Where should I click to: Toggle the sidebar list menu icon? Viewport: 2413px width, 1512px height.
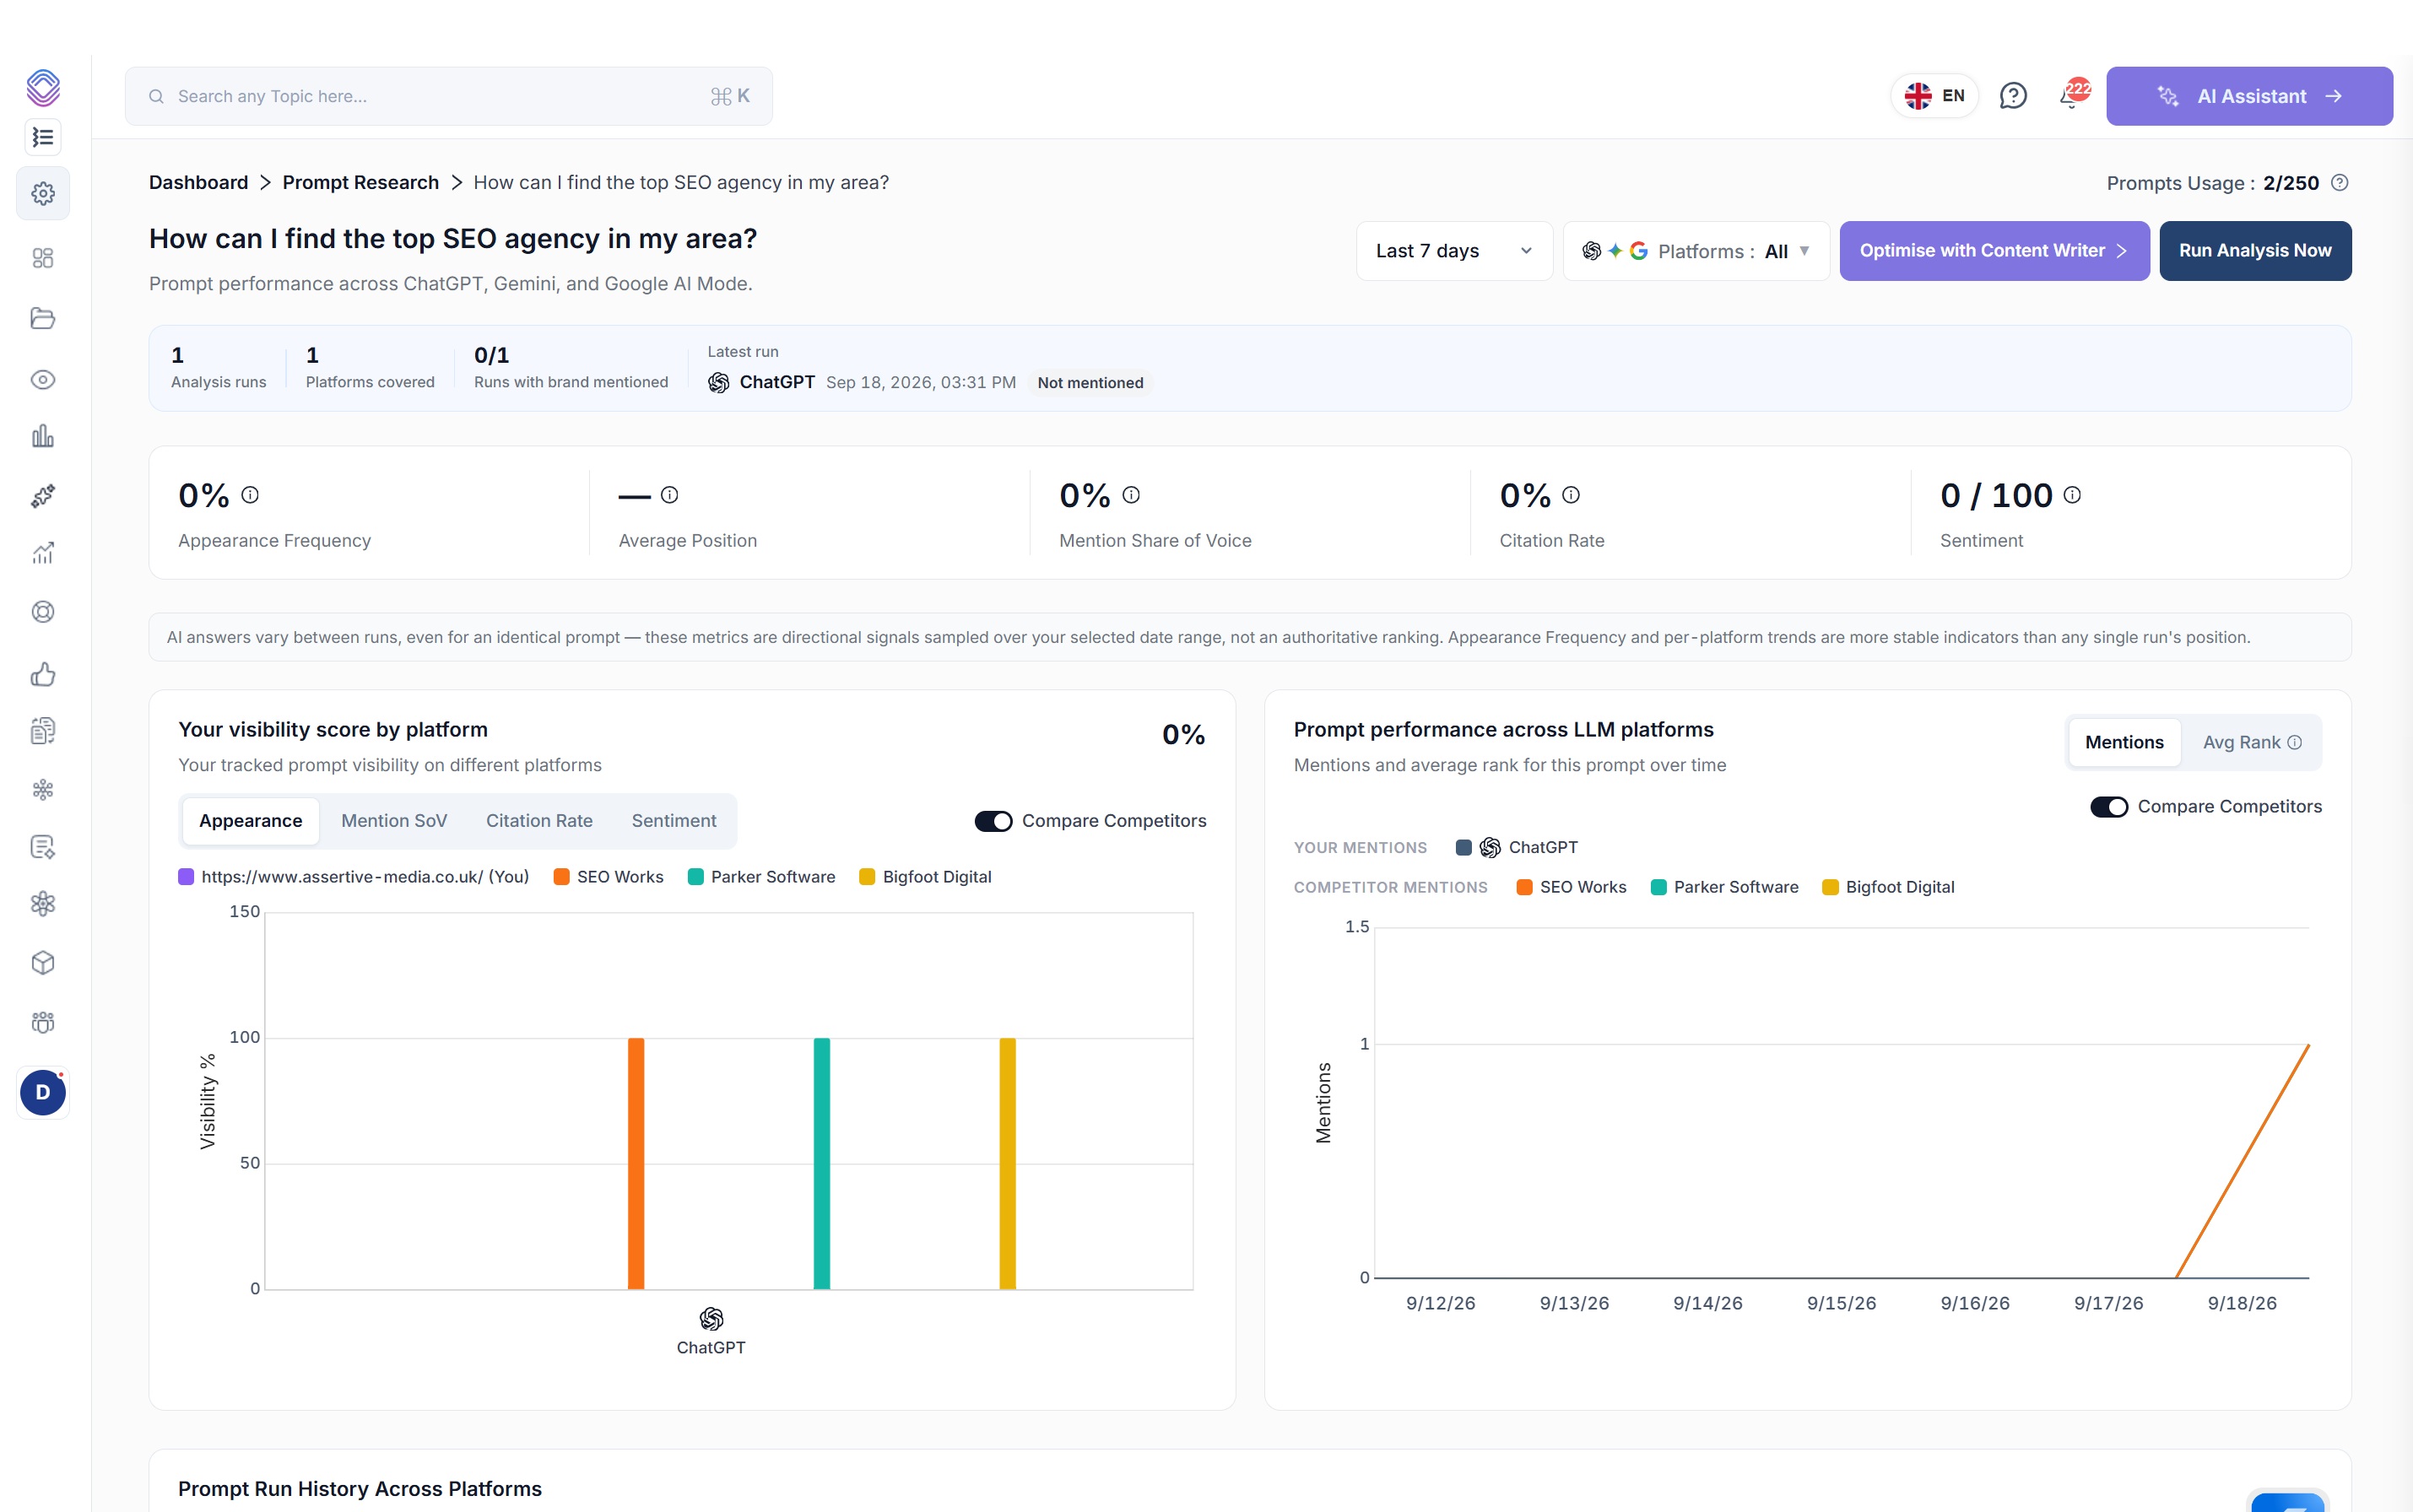coord(43,137)
